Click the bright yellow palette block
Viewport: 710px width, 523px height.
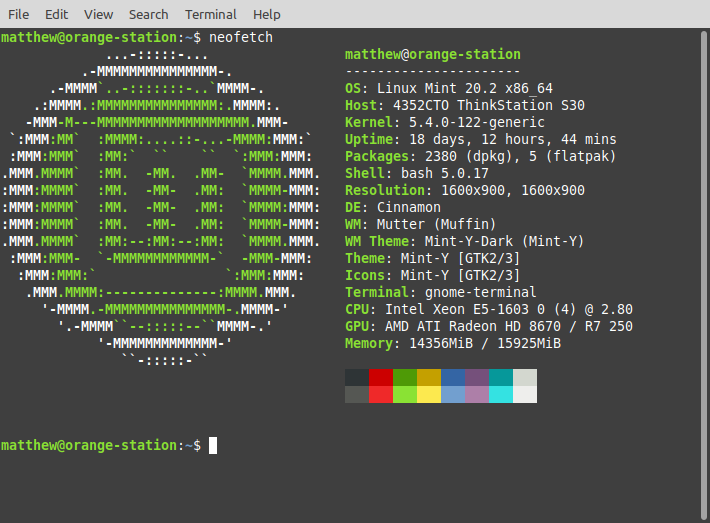click(x=429, y=394)
